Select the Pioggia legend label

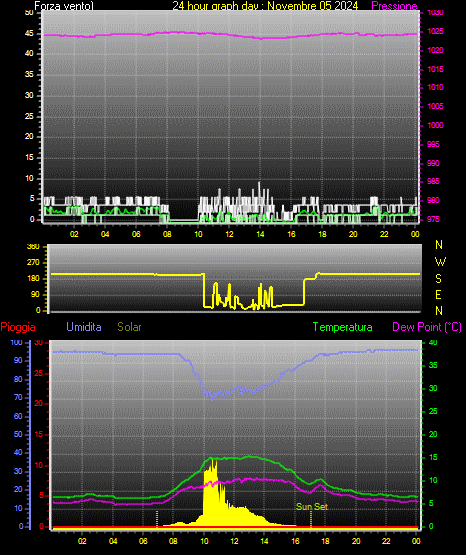coord(18,327)
